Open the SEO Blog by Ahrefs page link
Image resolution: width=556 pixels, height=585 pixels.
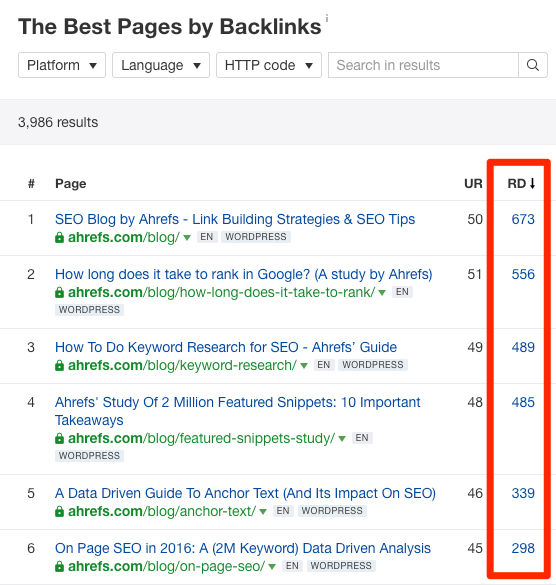[235, 219]
